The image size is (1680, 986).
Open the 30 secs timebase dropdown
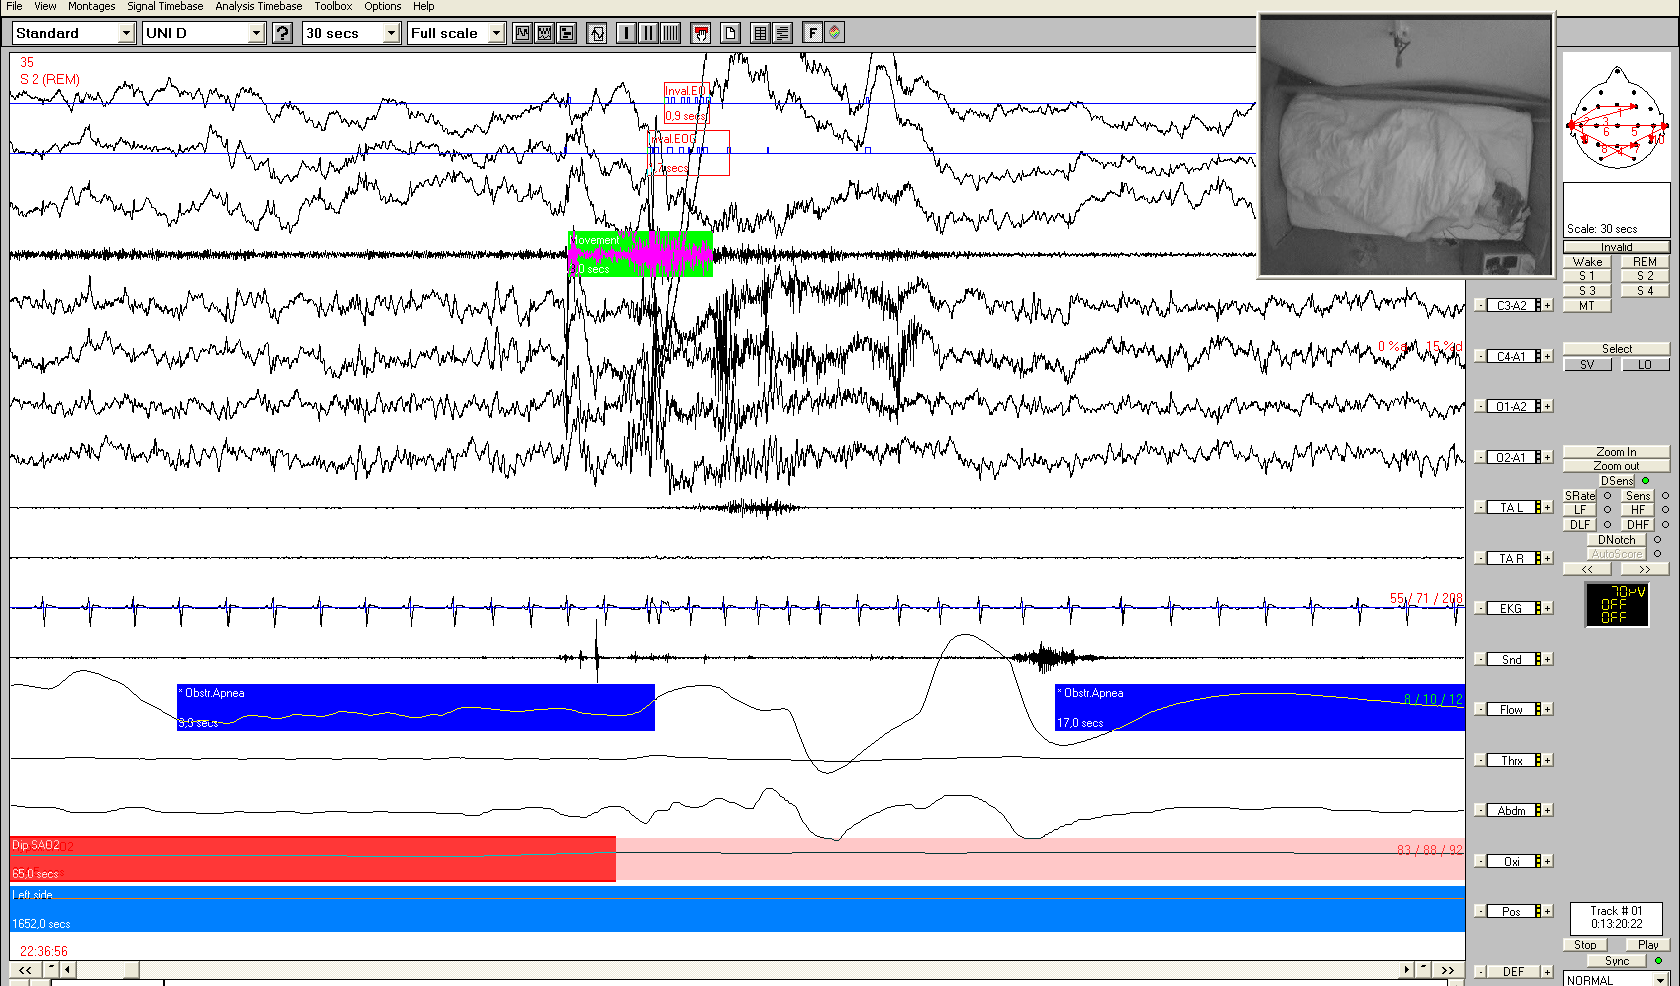coord(392,33)
